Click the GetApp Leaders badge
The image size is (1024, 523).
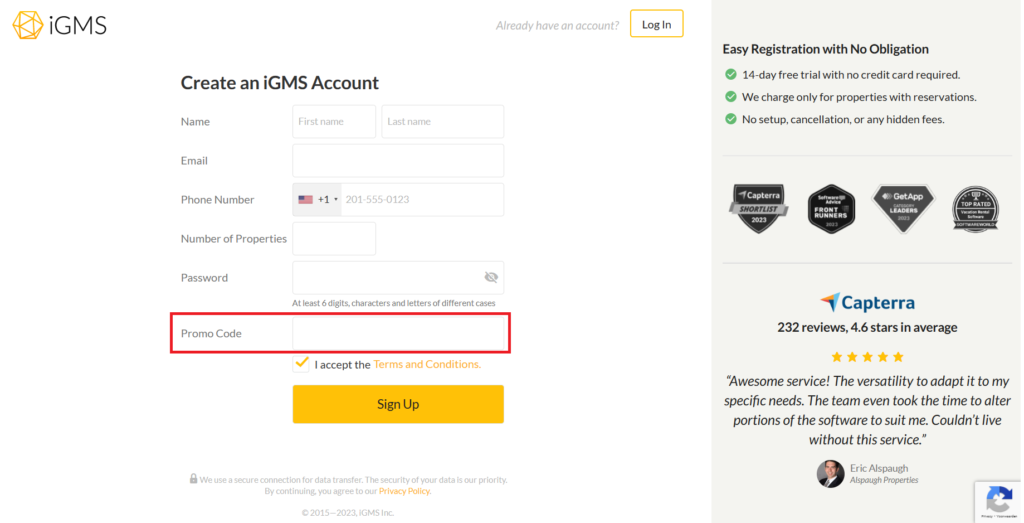(902, 208)
